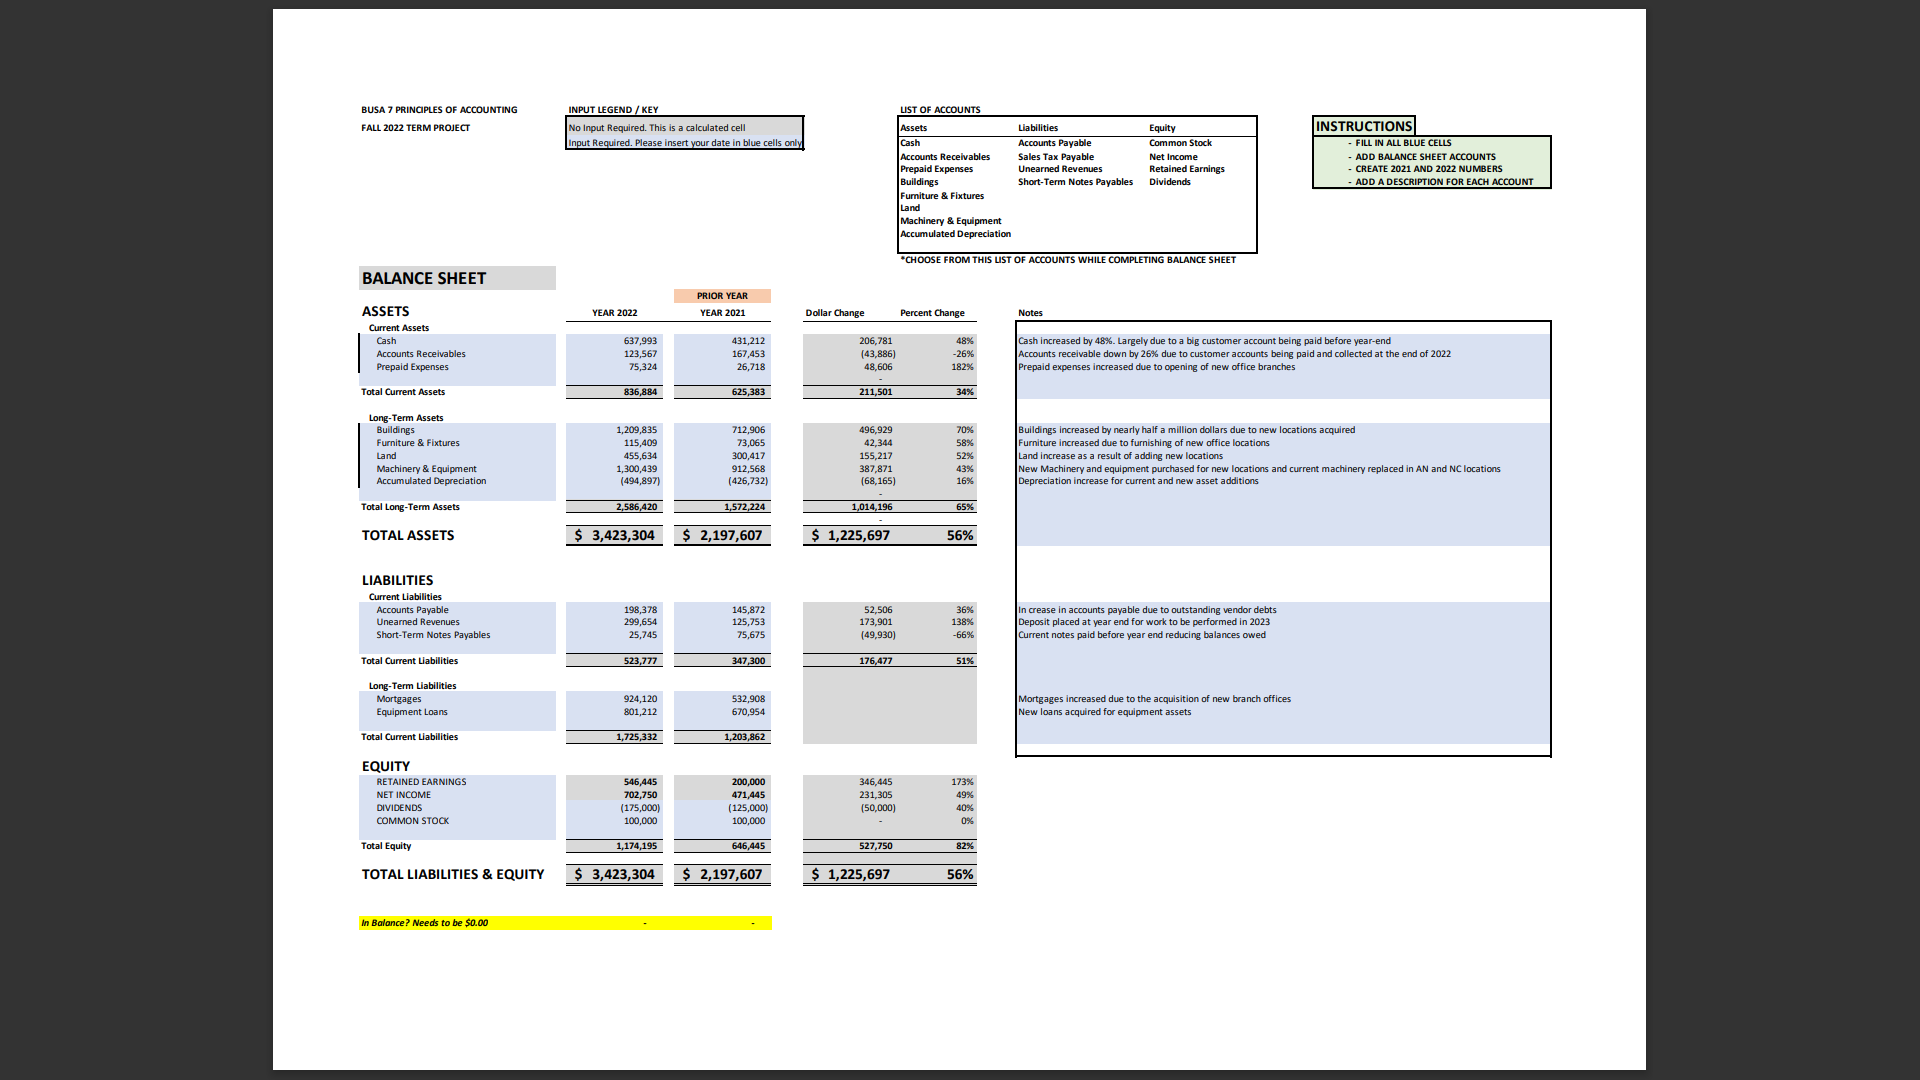This screenshot has height=1080, width=1920.
Task: Select the Land increase note
Action: (x=1120, y=456)
